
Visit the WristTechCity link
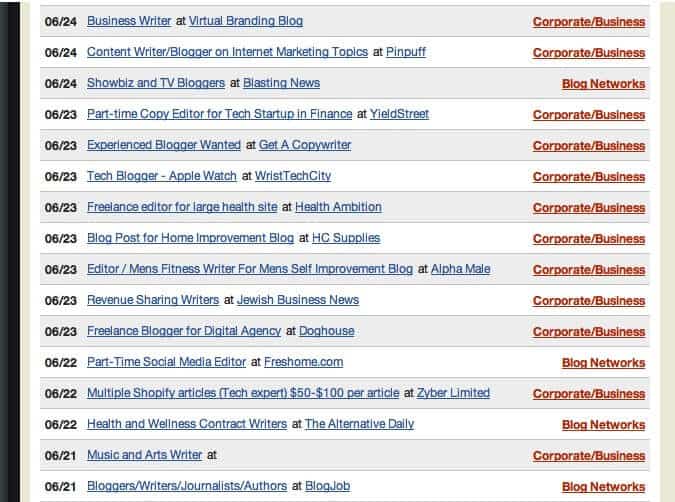(x=293, y=176)
